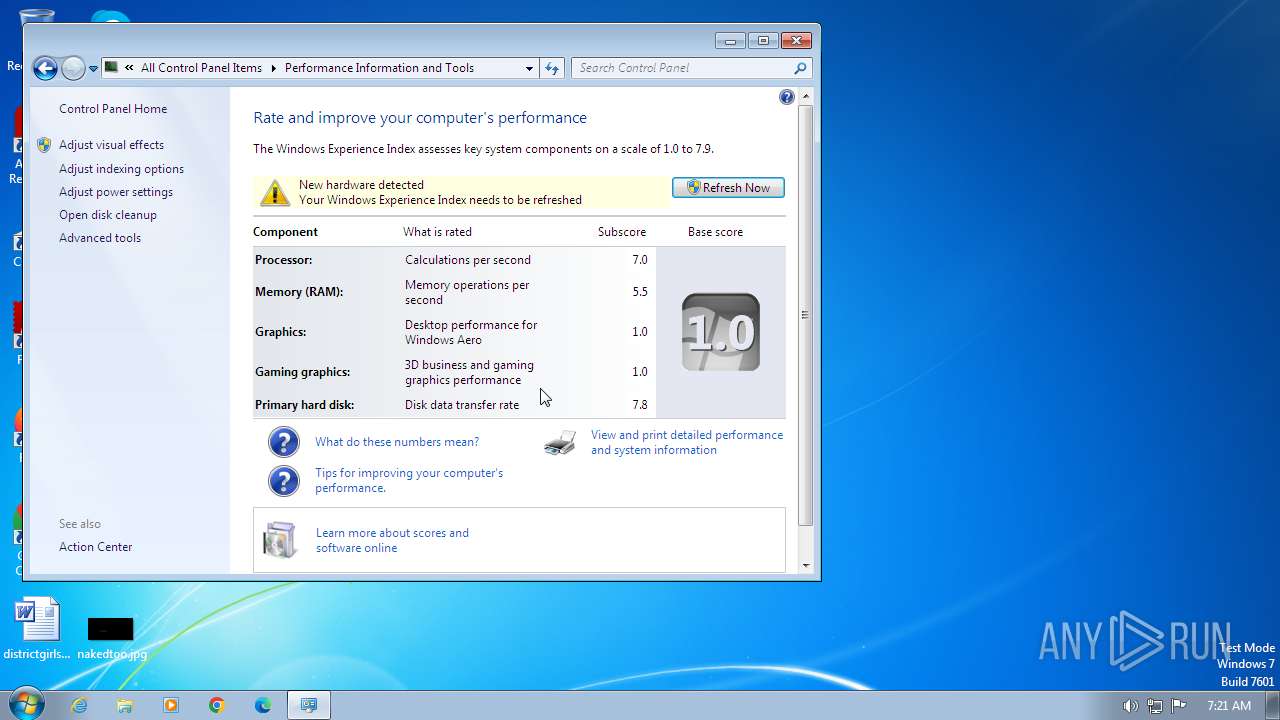Viewport: 1280px width, 720px height.
Task: Click the 1.0 base score badge
Action: [x=721, y=332]
